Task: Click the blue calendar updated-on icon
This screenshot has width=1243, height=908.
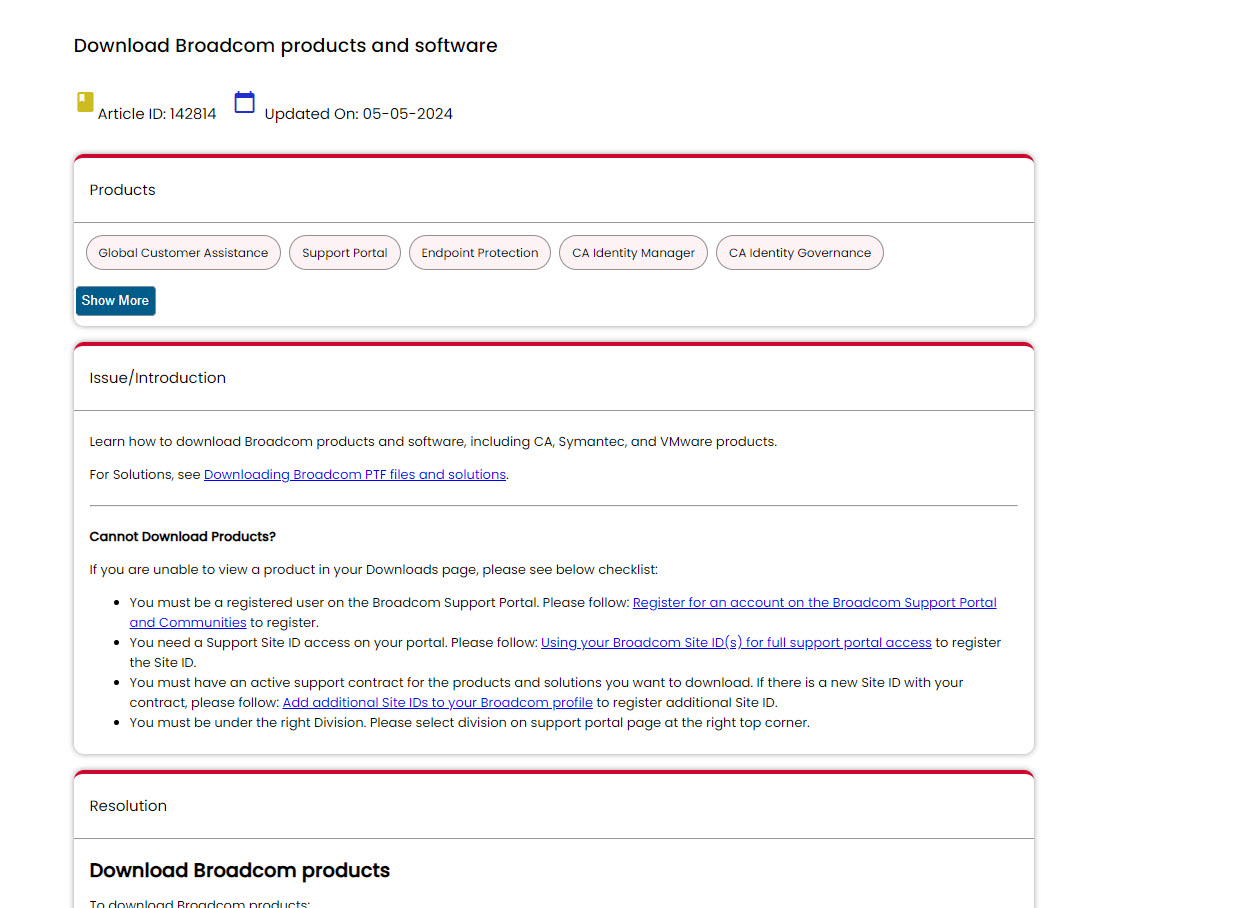Action: point(245,102)
